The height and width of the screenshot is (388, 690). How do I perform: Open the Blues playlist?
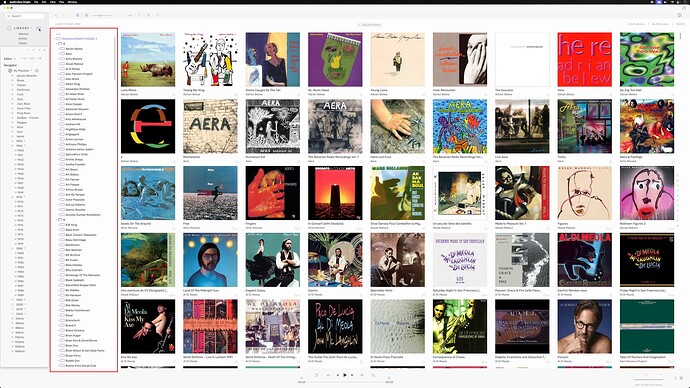pyautogui.click(x=20, y=81)
